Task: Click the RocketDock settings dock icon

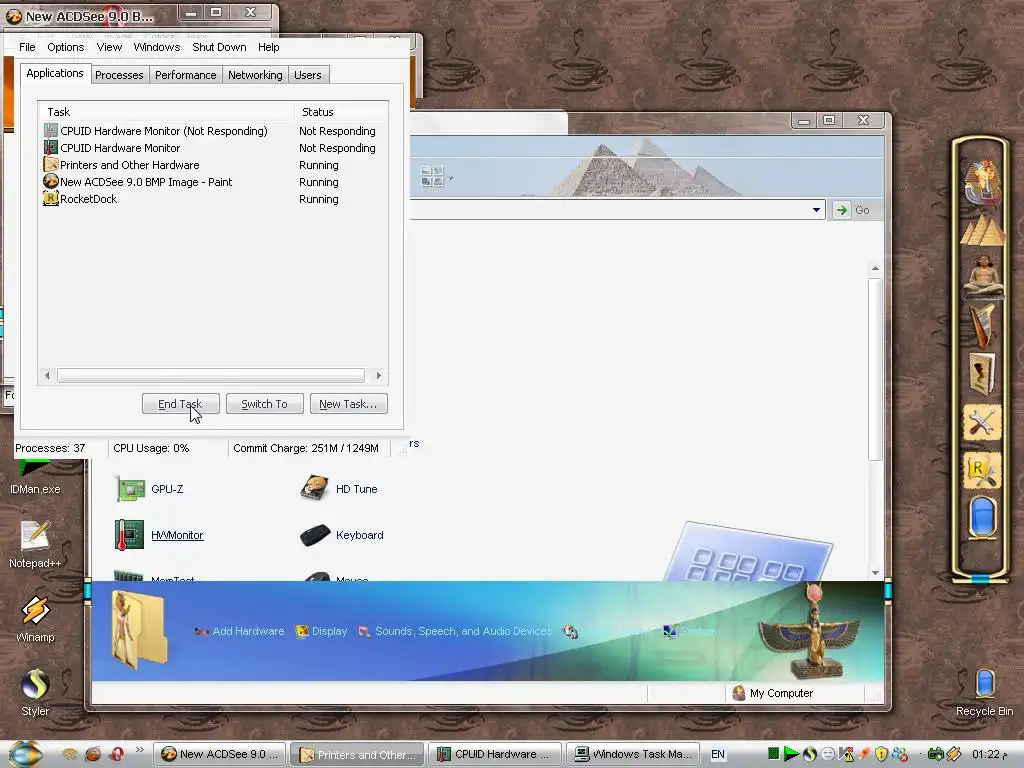Action: coord(982,470)
